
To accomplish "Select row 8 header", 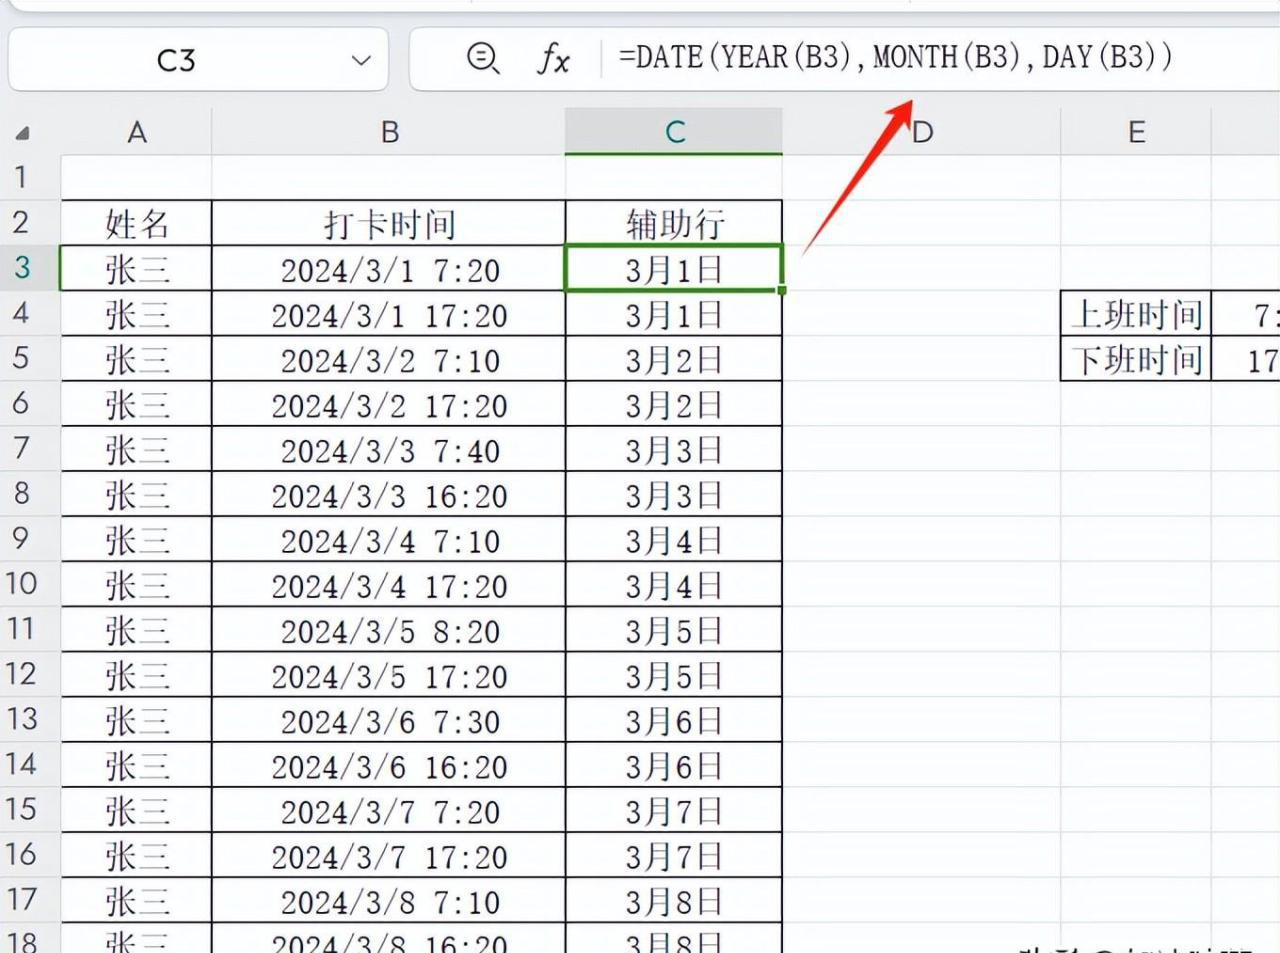I will pyautogui.click(x=30, y=493).
